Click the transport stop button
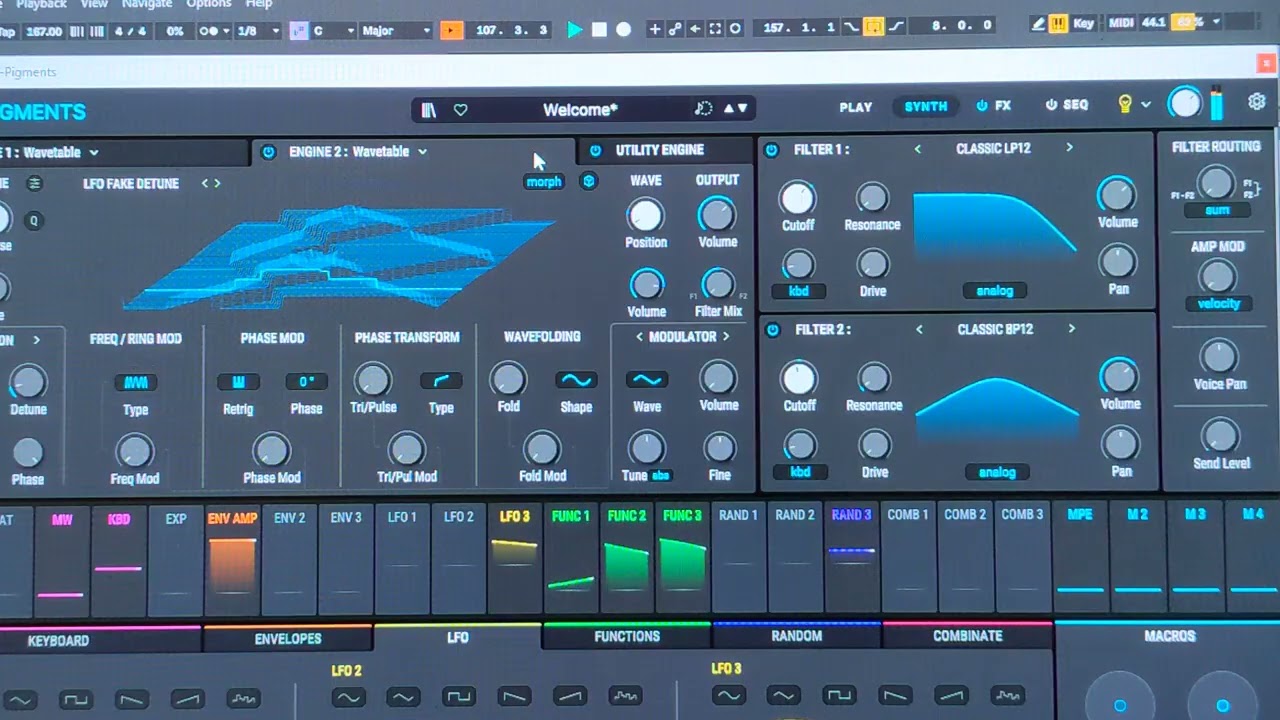1280x720 pixels. click(599, 30)
